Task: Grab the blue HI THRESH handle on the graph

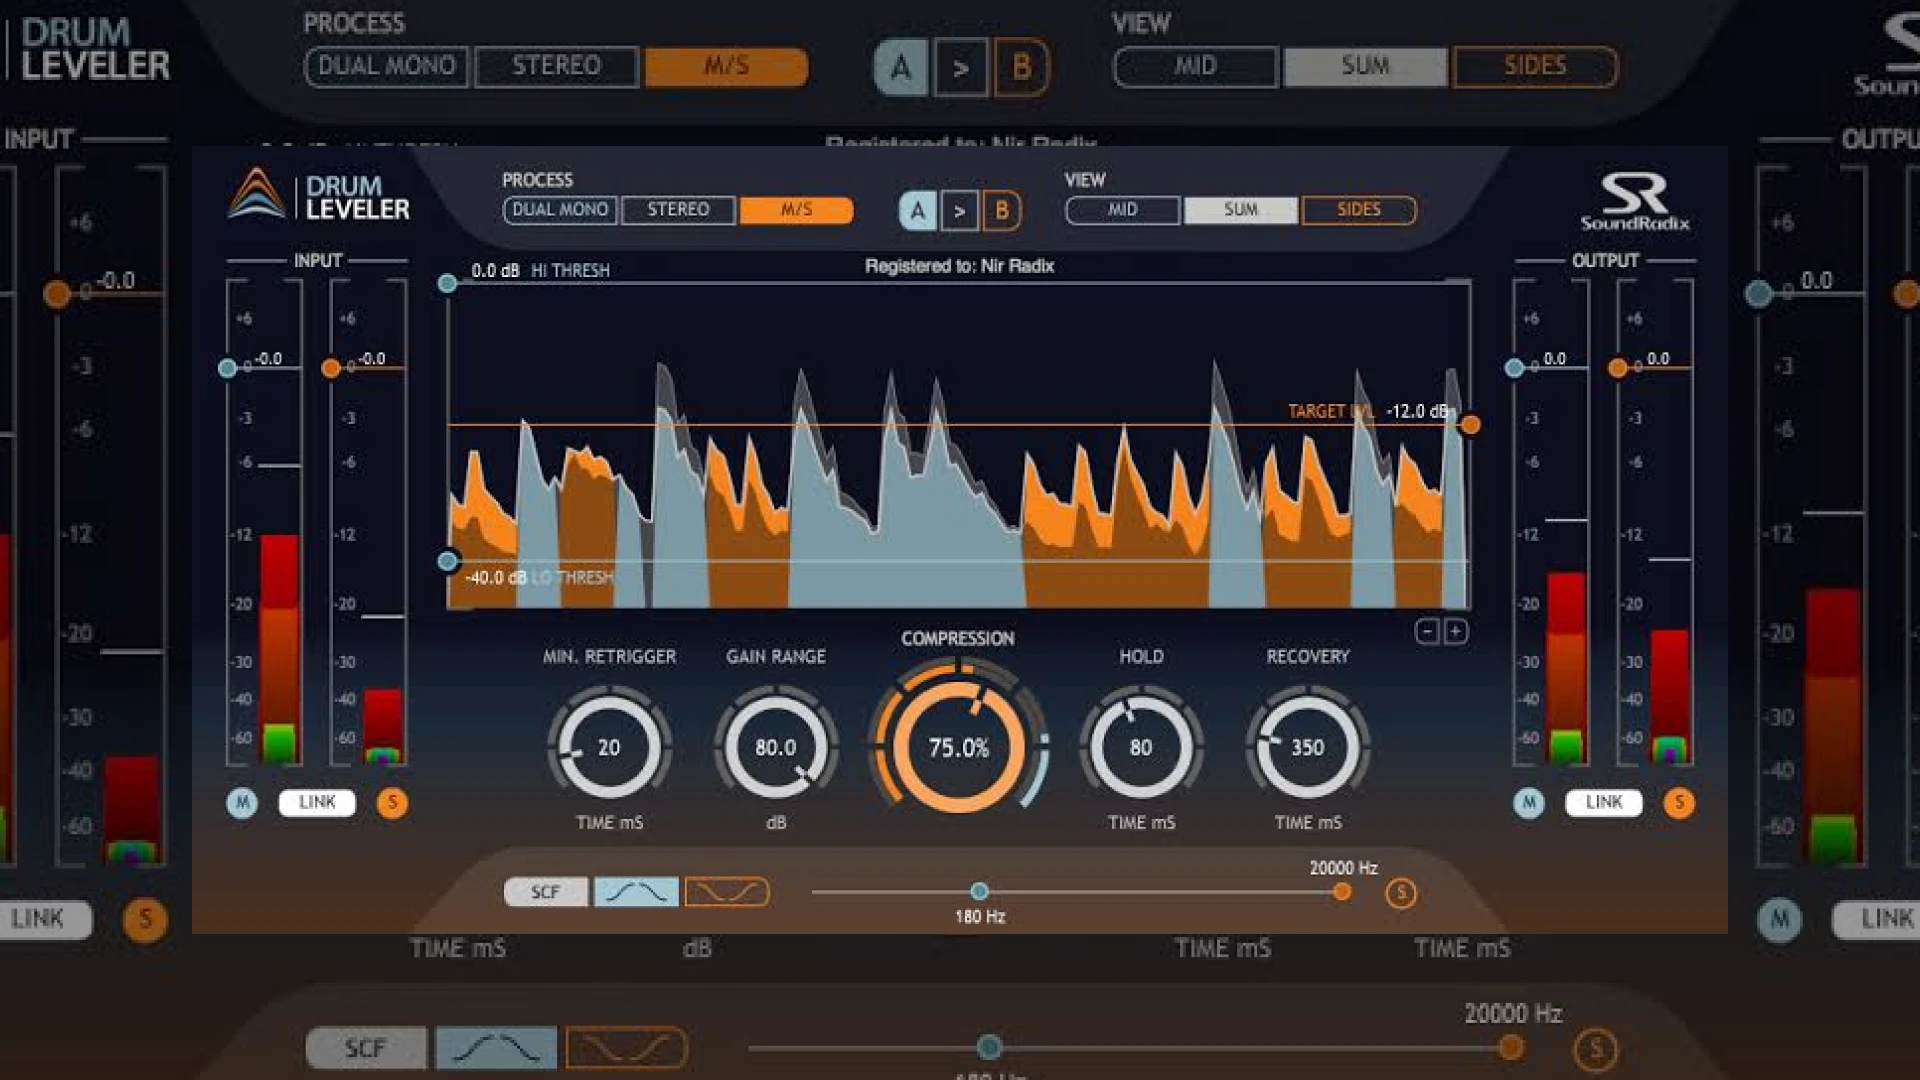Action: tap(448, 284)
